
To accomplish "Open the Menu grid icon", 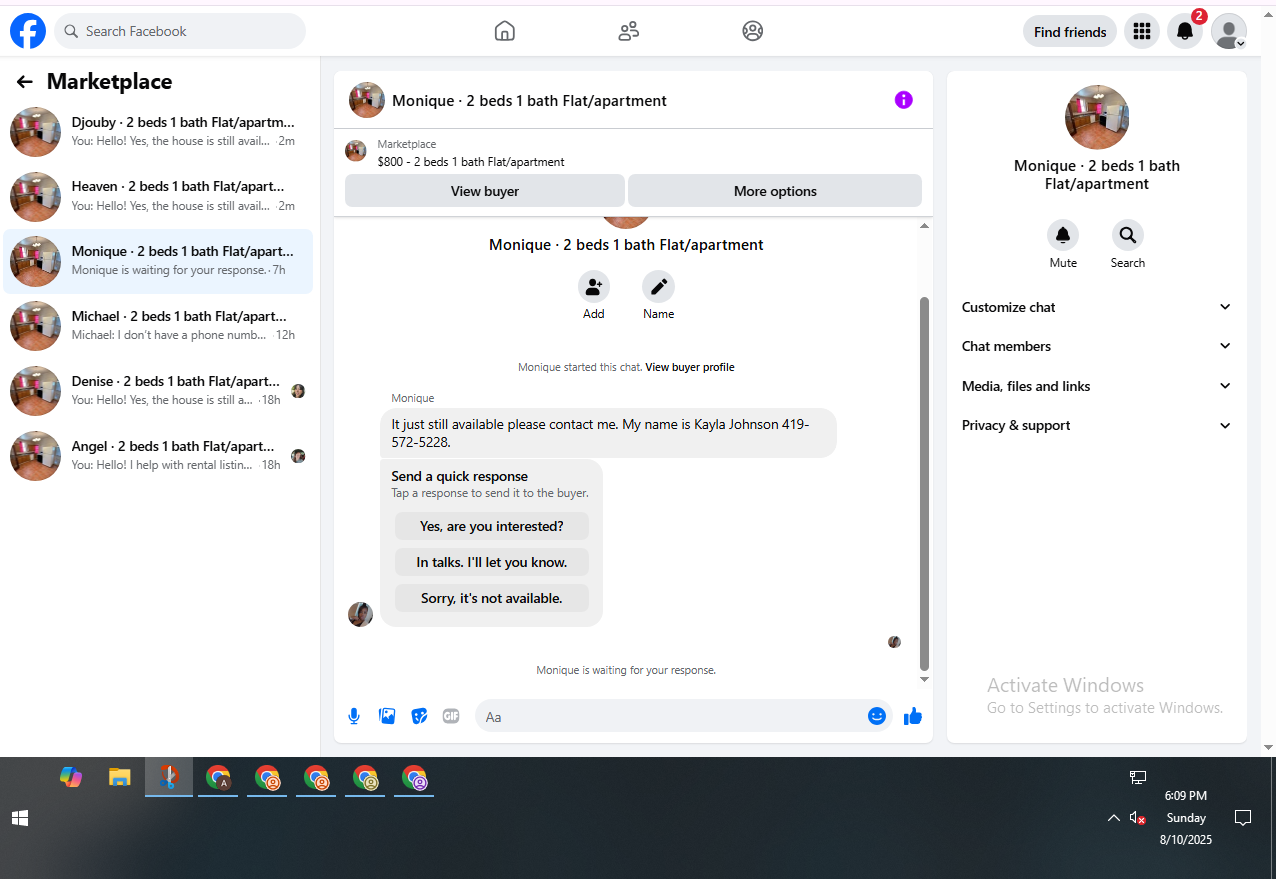I will coord(1142,31).
